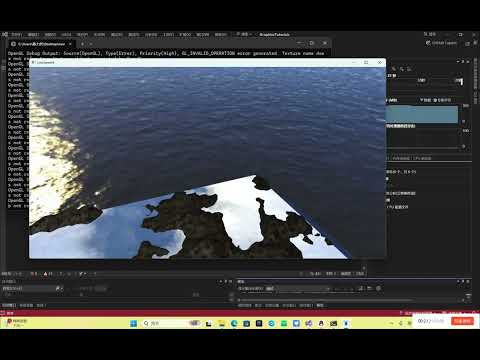The height and width of the screenshot is (360, 480).
Task: Open the weather widget on the taskbar
Action: click(x=17, y=323)
